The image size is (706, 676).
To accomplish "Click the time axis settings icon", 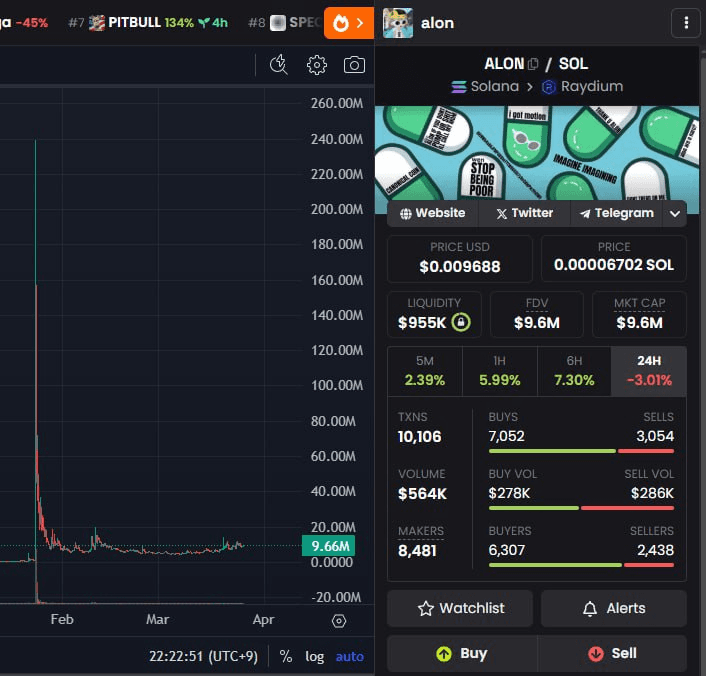I will click(x=339, y=621).
